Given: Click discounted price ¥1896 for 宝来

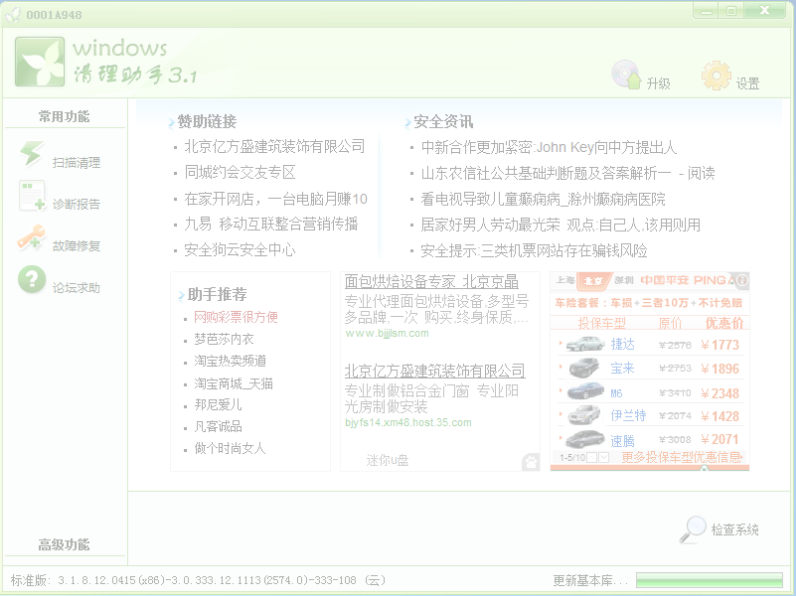Looking at the screenshot, I should pos(720,369).
